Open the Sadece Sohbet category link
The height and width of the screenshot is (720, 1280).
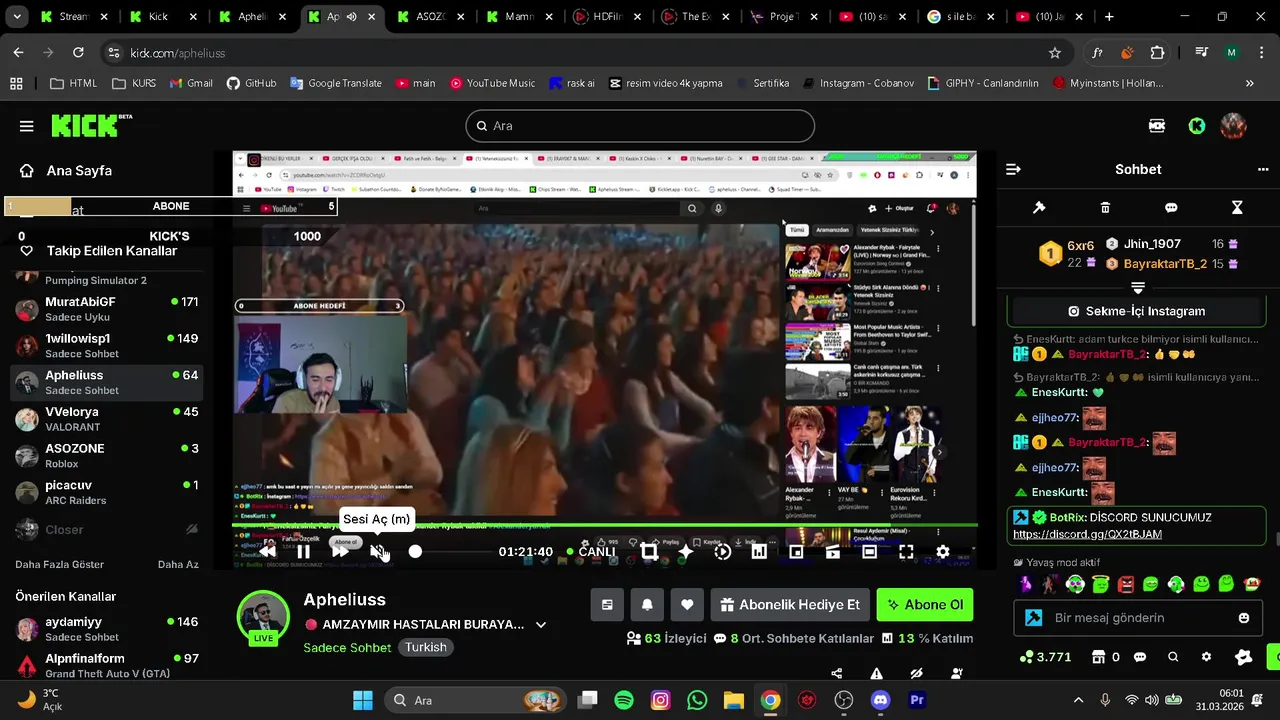(x=347, y=647)
